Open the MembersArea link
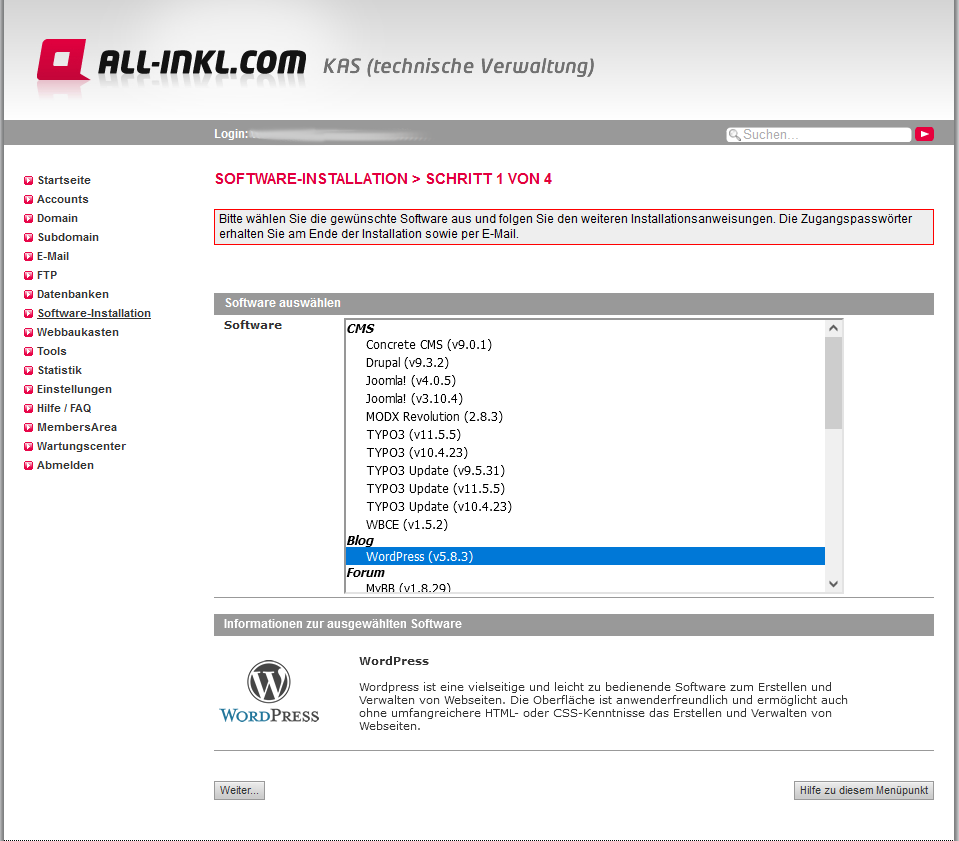This screenshot has height=841, width=959. click(77, 426)
